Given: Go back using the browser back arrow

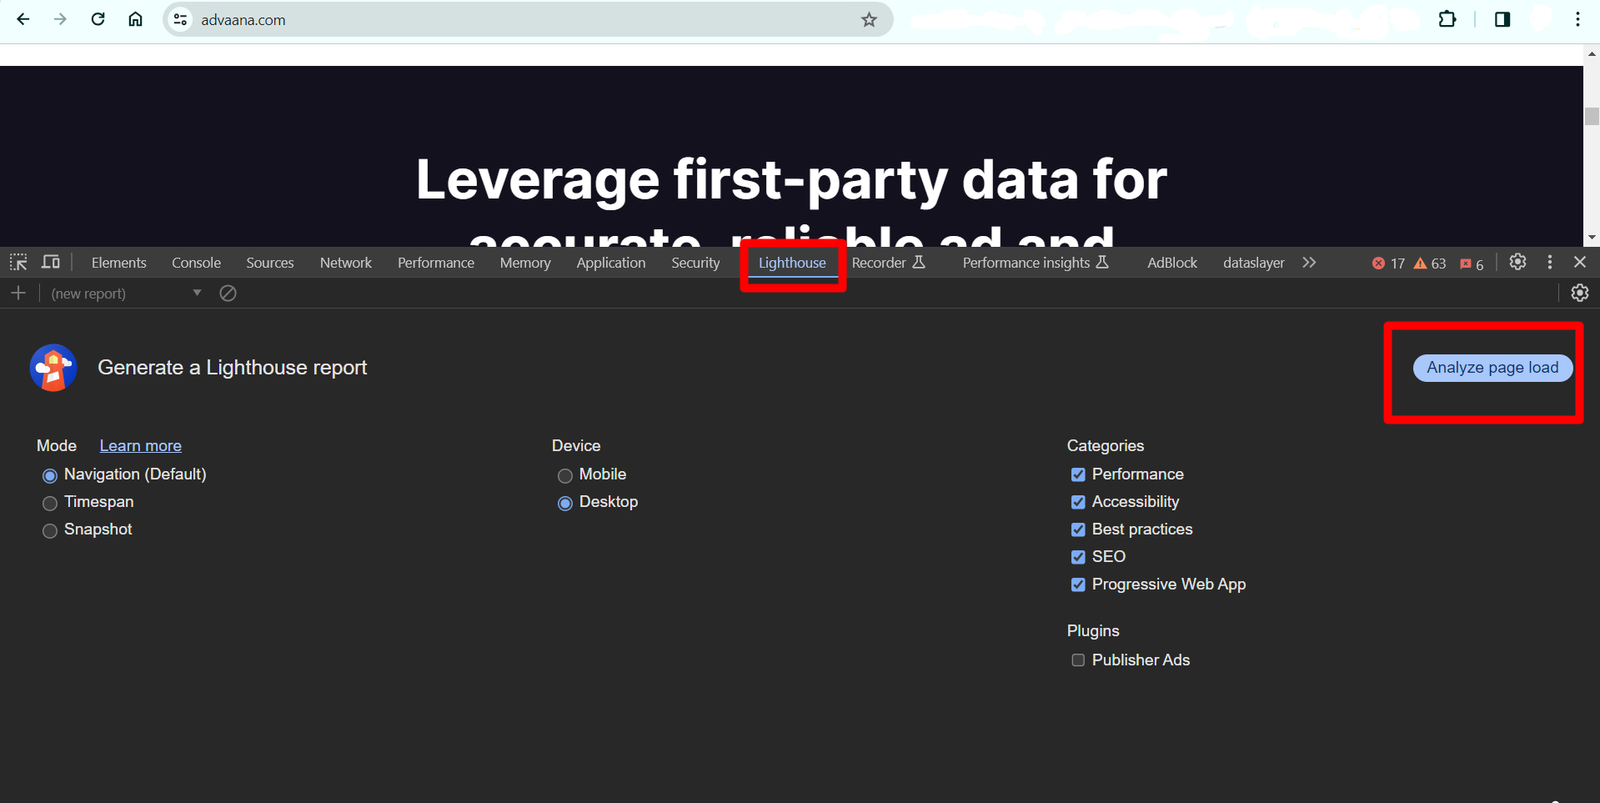Looking at the screenshot, I should tap(23, 19).
